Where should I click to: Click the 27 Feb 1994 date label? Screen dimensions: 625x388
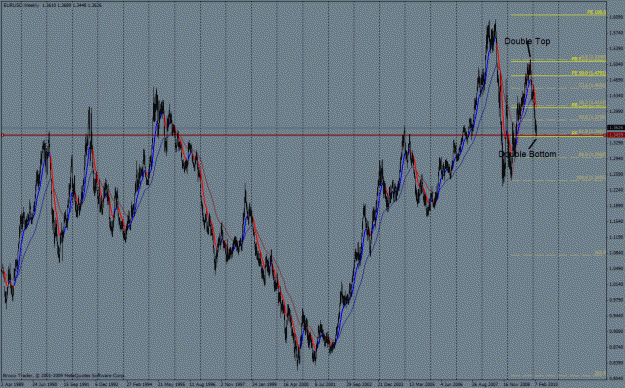[139, 384]
